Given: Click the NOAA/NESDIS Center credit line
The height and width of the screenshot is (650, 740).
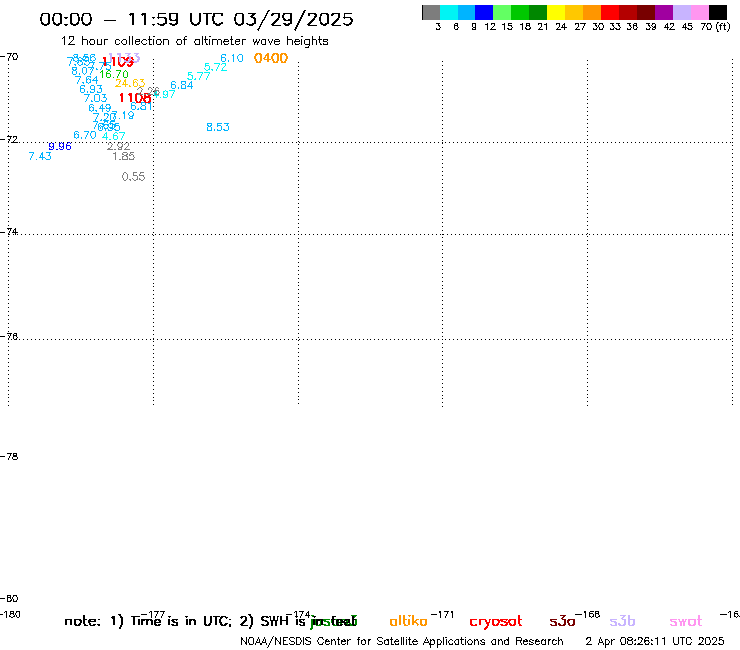Looking at the screenshot, I should point(402,641).
